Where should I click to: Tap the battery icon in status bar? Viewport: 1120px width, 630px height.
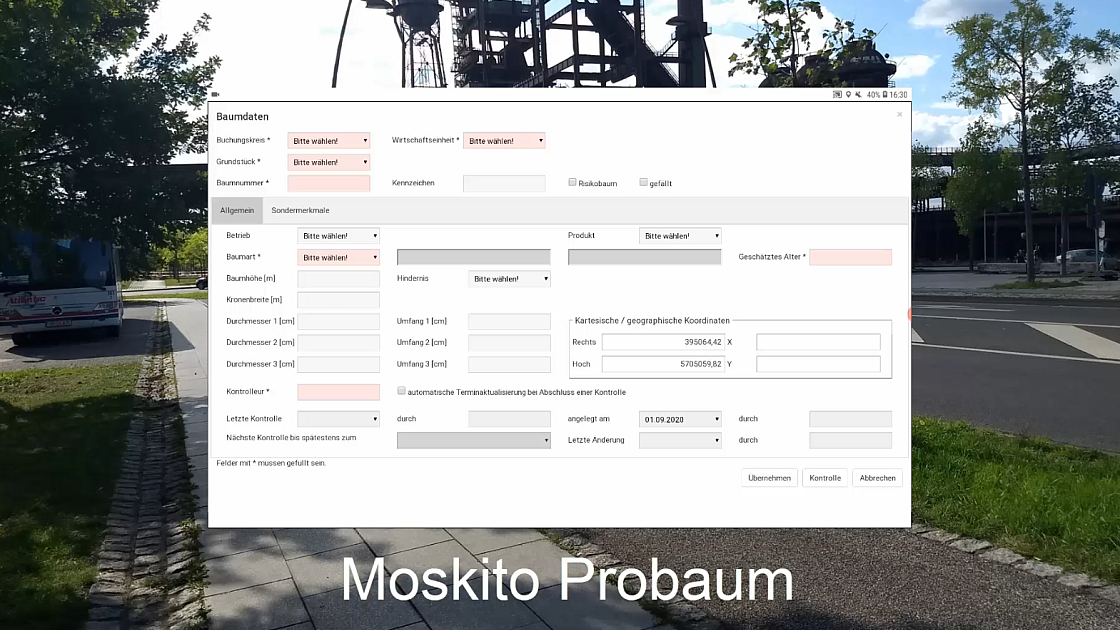click(885, 95)
